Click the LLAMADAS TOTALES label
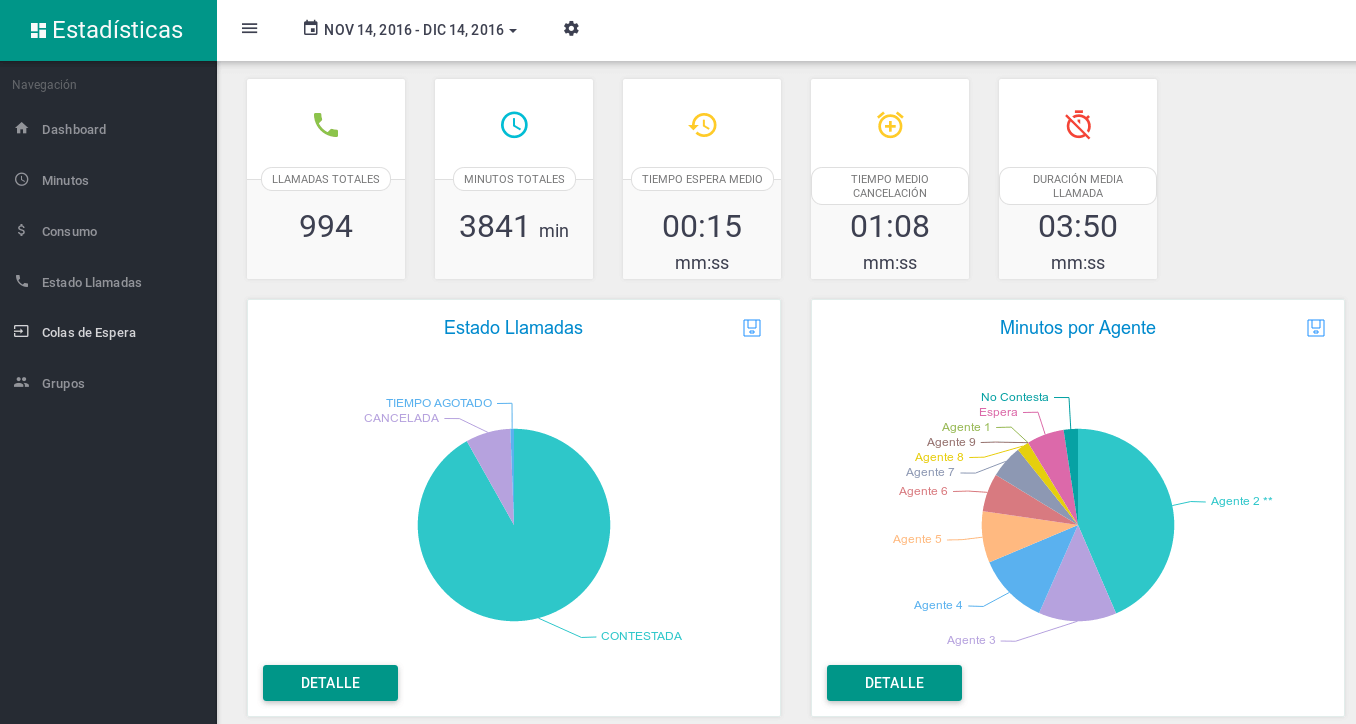Screen dimensions: 1356x724 click(326, 179)
